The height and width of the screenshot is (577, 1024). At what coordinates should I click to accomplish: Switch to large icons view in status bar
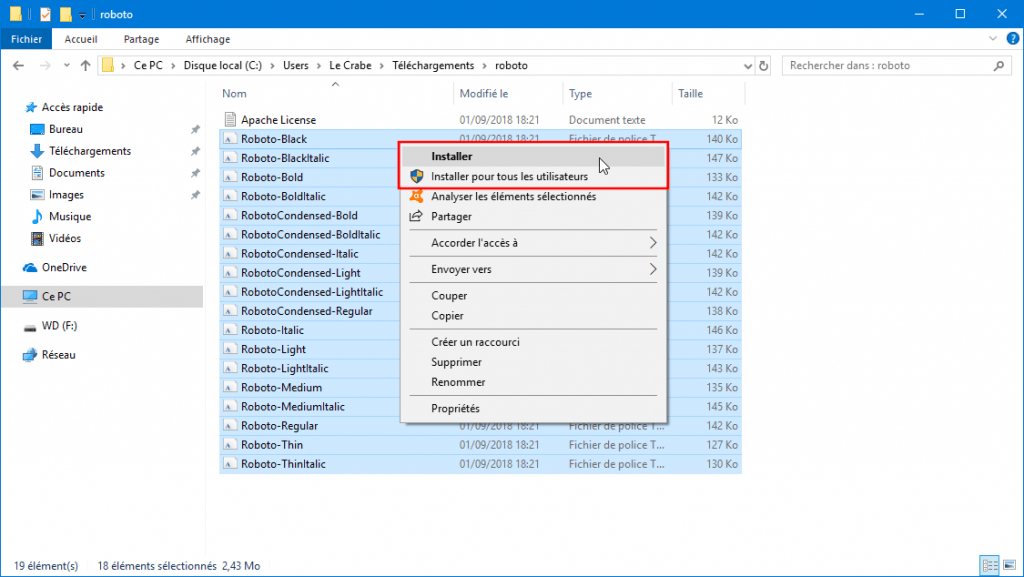click(1010, 565)
